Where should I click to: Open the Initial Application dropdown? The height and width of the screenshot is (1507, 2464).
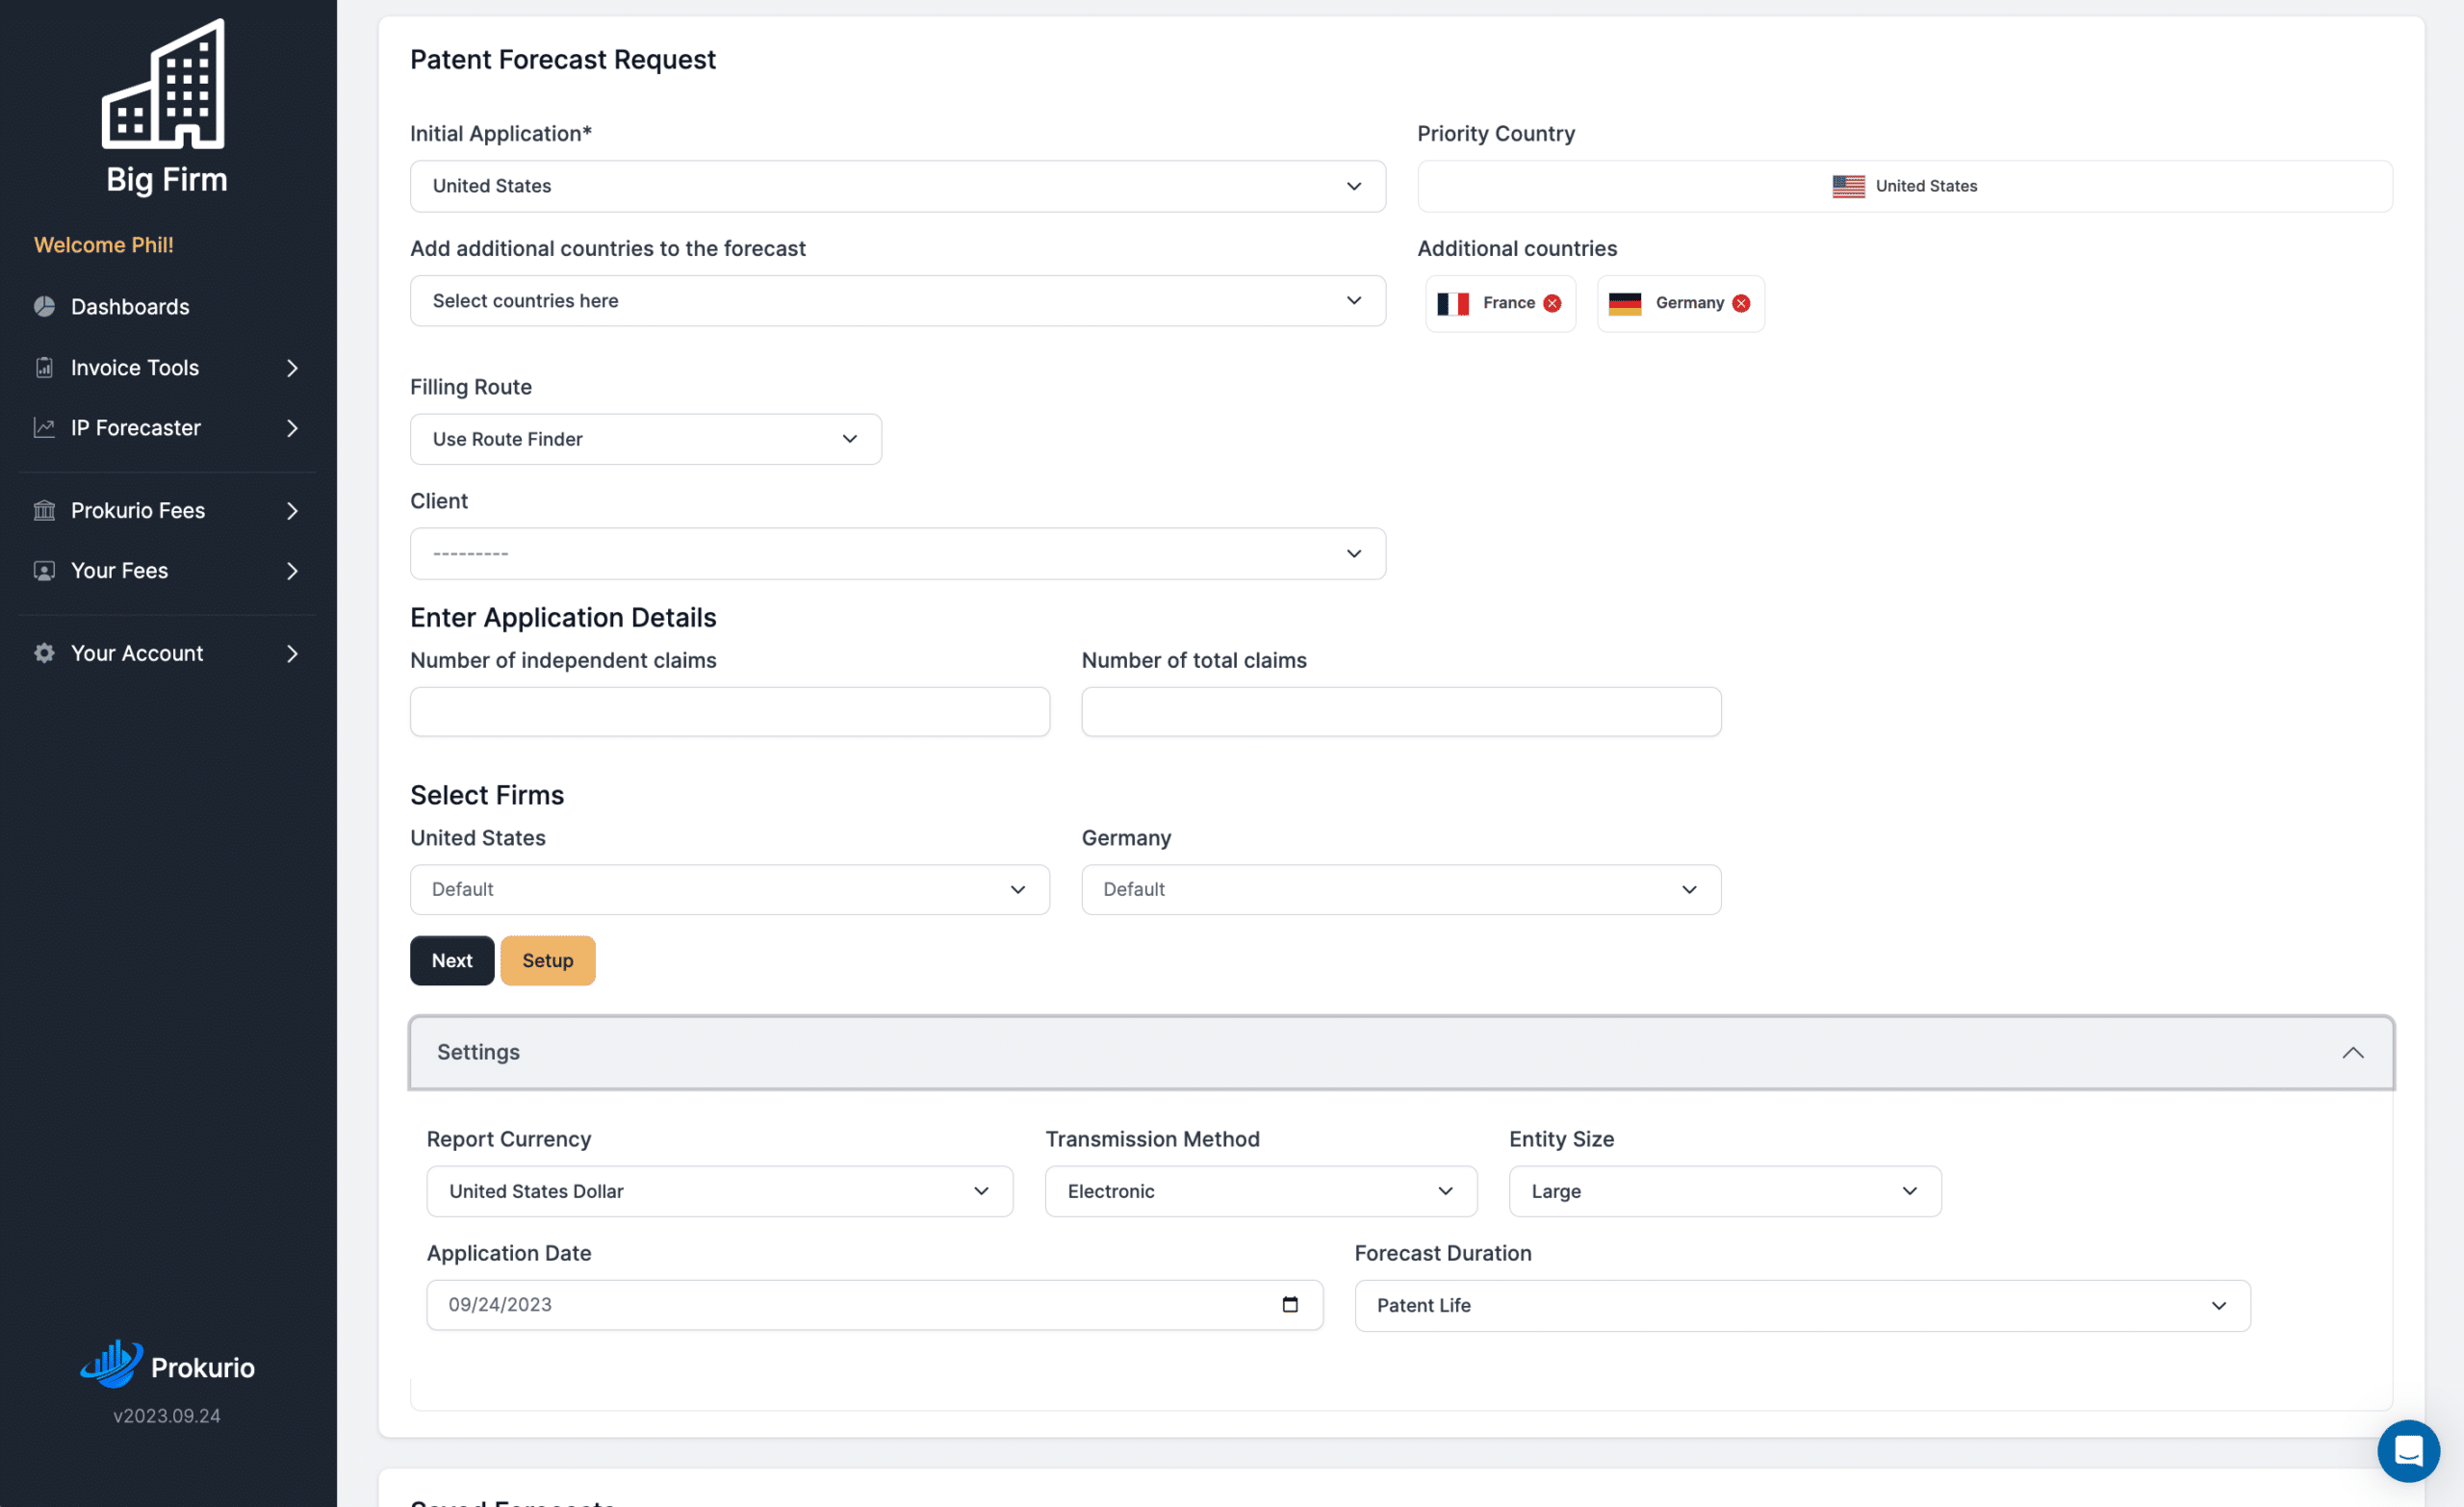(x=897, y=186)
